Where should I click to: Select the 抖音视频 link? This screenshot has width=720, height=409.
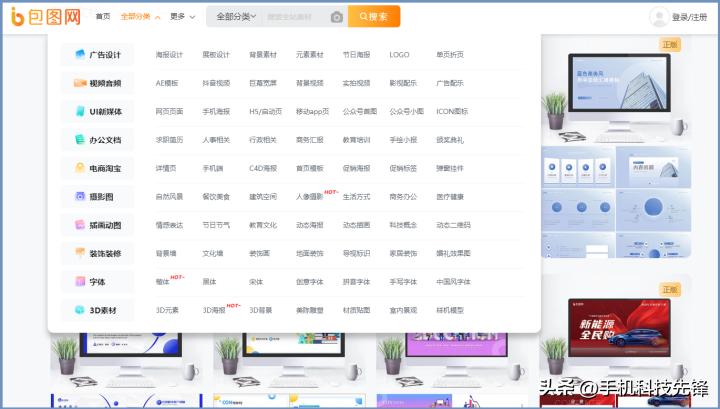pos(216,83)
